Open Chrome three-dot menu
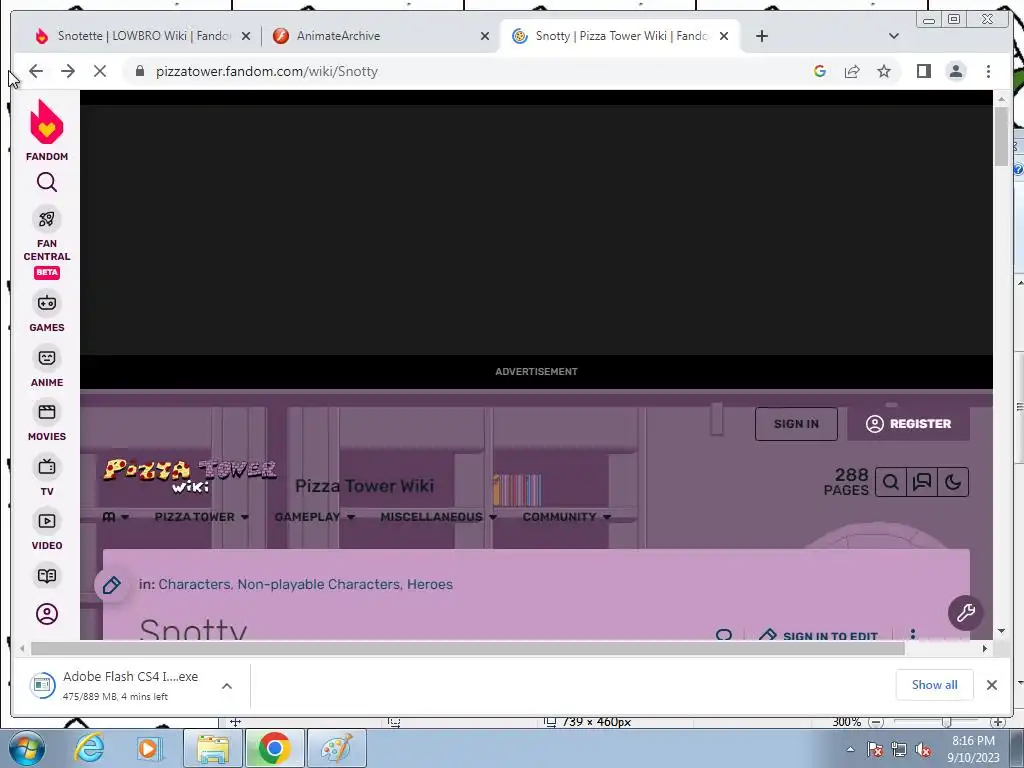The width and height of the screenshot is (1024, 768). click(x=988, y=71)
